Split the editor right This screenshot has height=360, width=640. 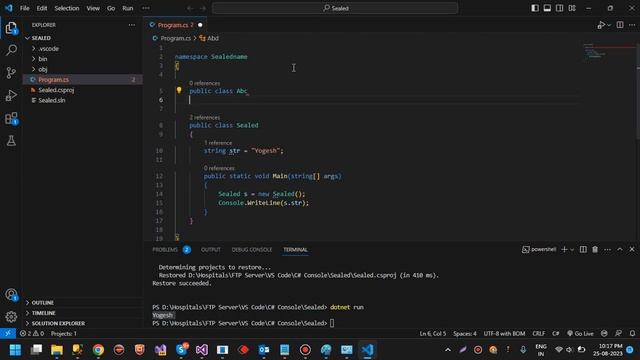[620, 25]
